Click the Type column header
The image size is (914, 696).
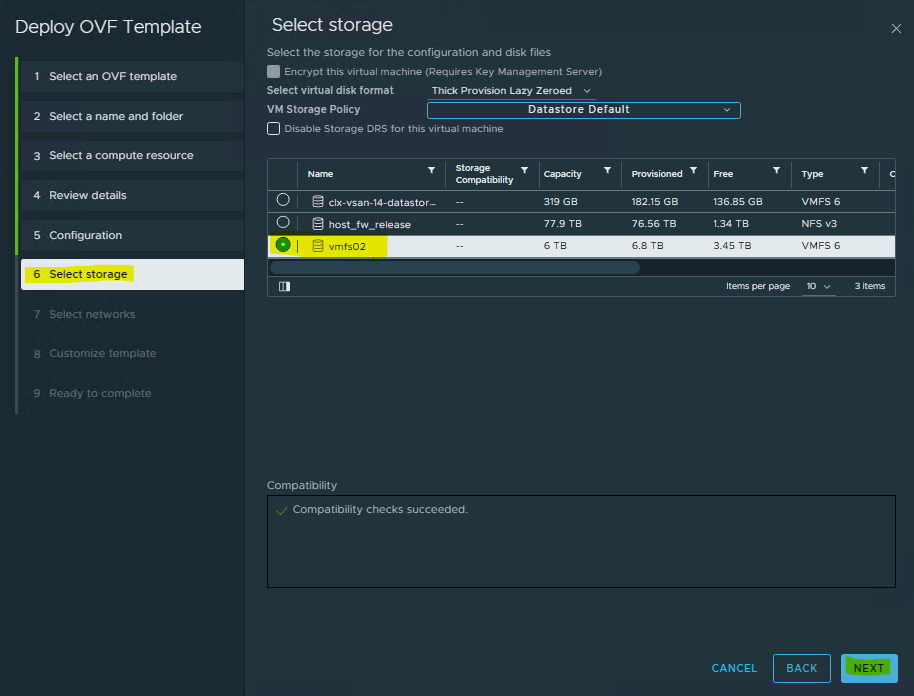tap(812, 174)
